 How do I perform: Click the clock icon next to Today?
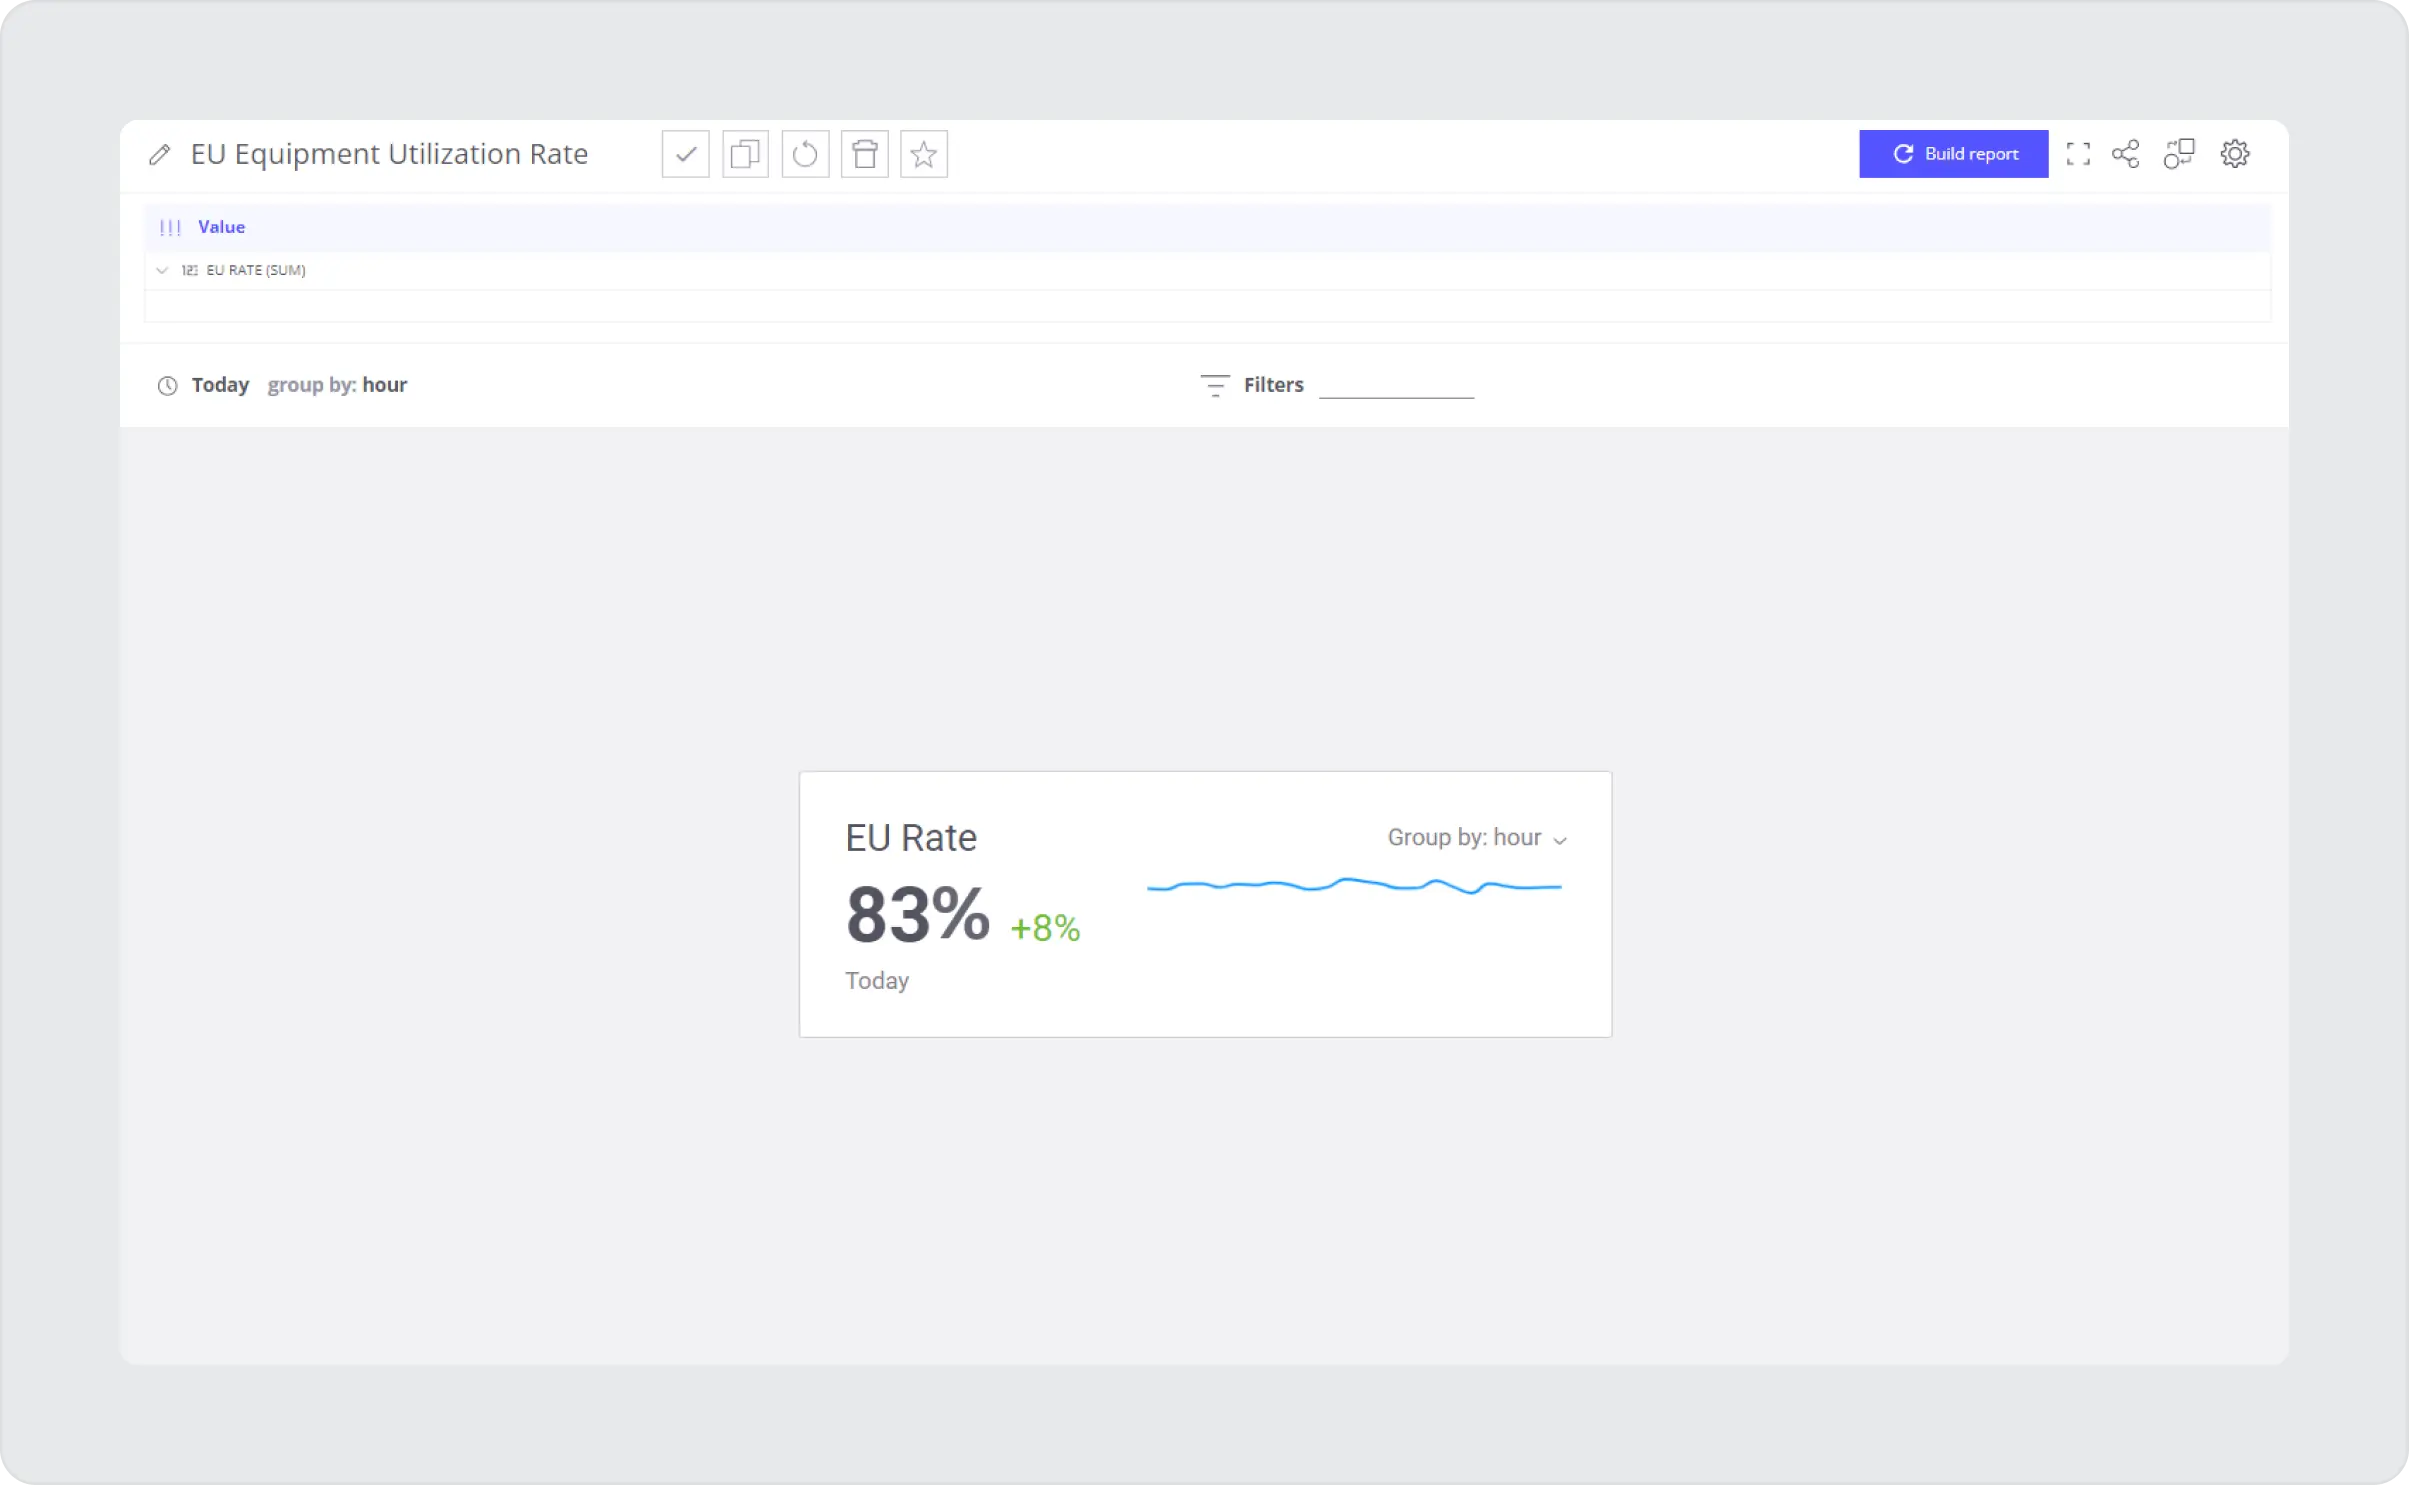tap(167, 386)
